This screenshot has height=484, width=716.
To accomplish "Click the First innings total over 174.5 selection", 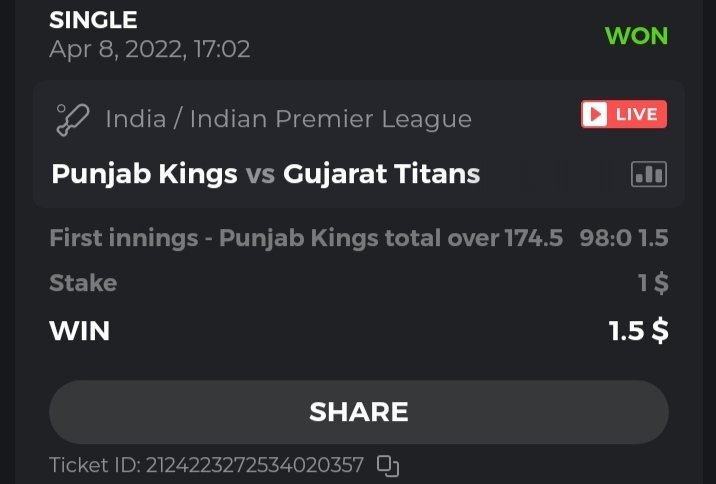I will click(x=306, y=239).
